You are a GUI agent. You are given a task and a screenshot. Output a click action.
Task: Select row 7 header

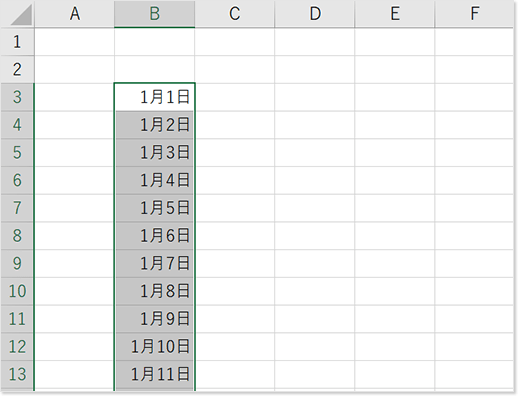(x=17, y=208)
